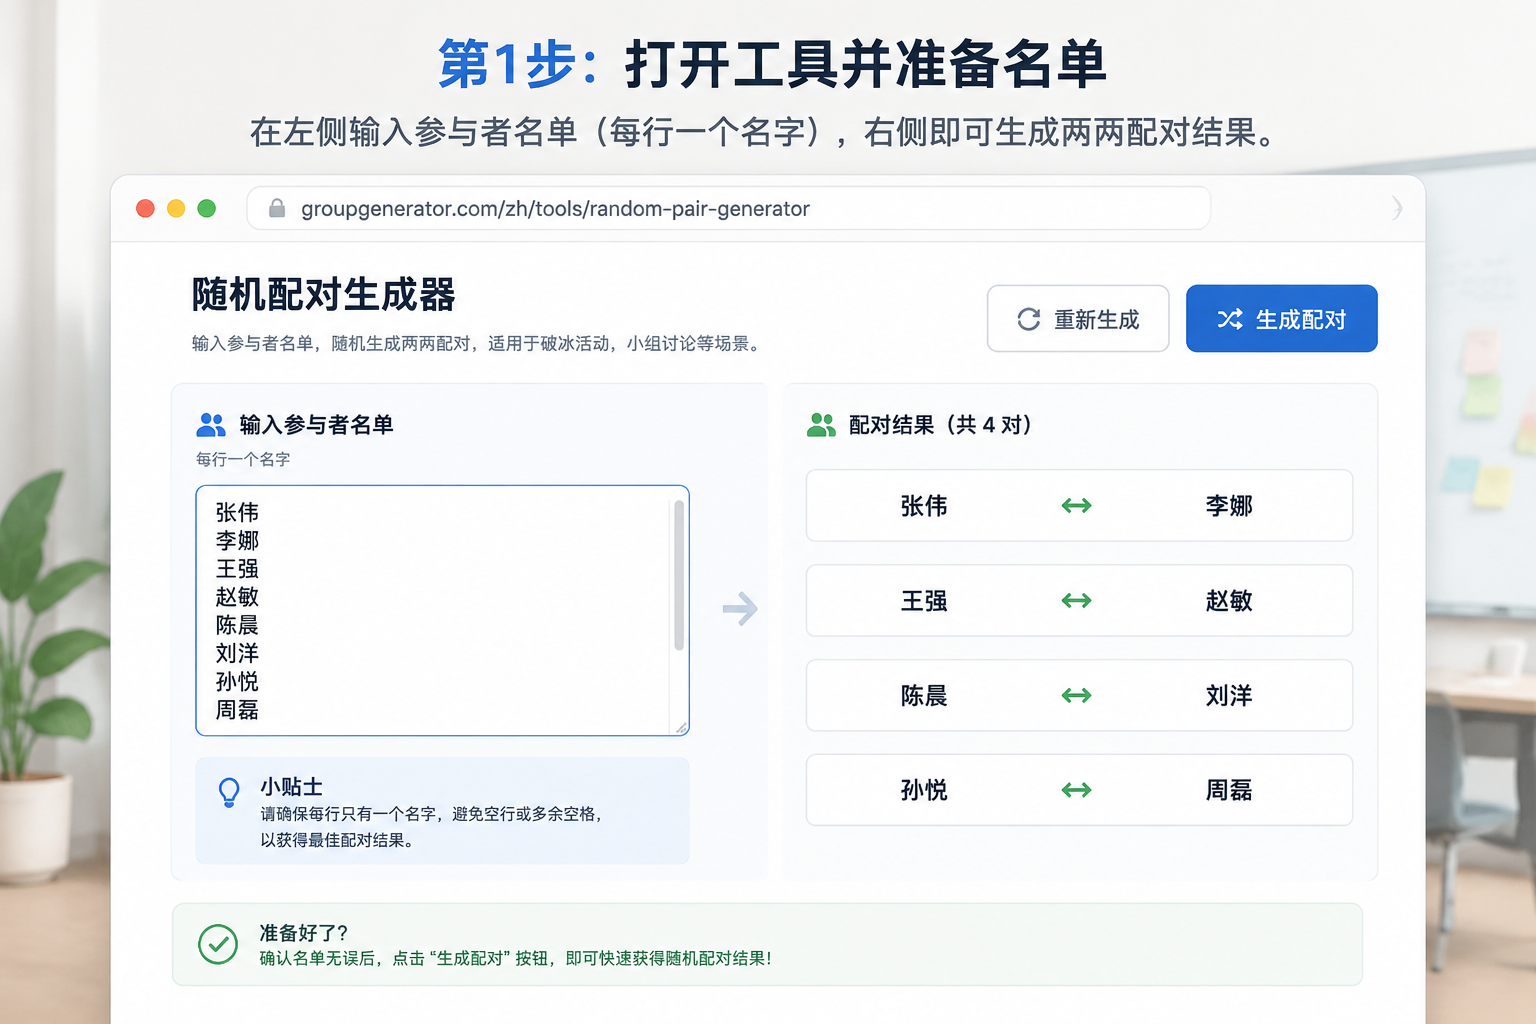Click the refresh icon in 重新生成

(1029, 319)
